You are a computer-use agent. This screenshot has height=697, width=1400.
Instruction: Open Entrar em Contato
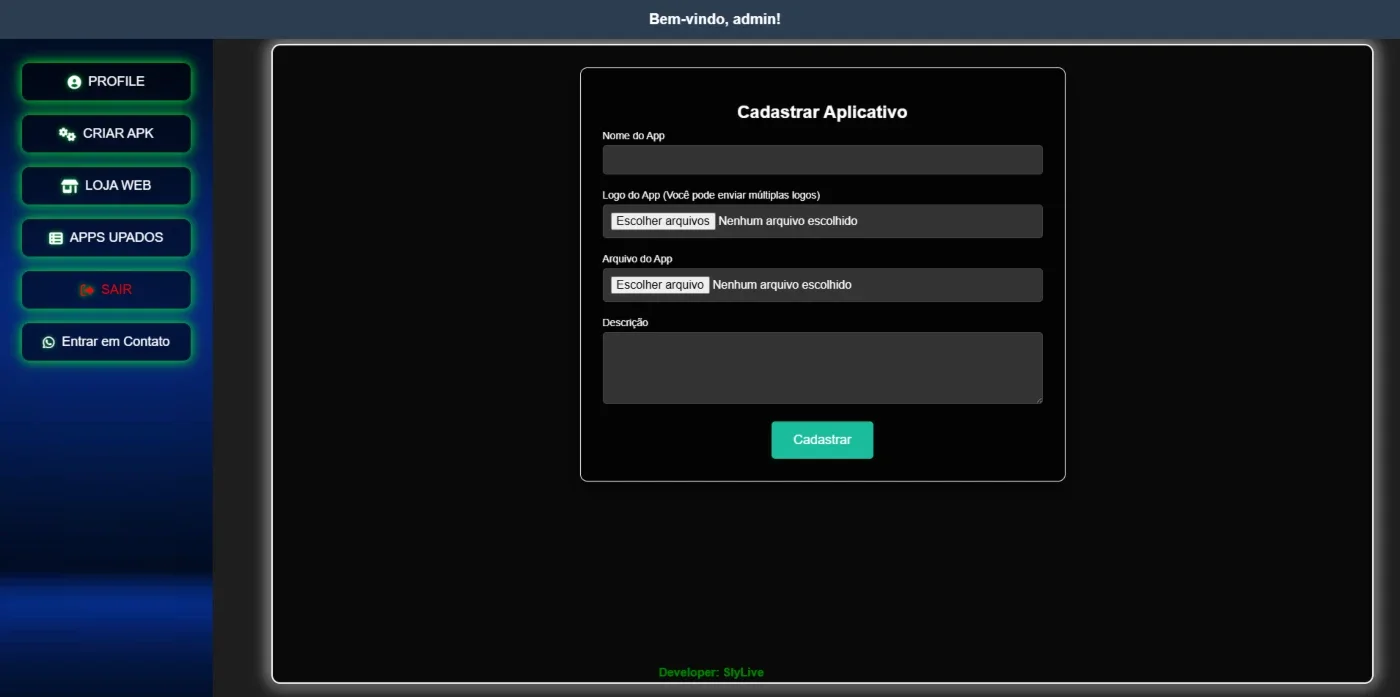(106, 342)
